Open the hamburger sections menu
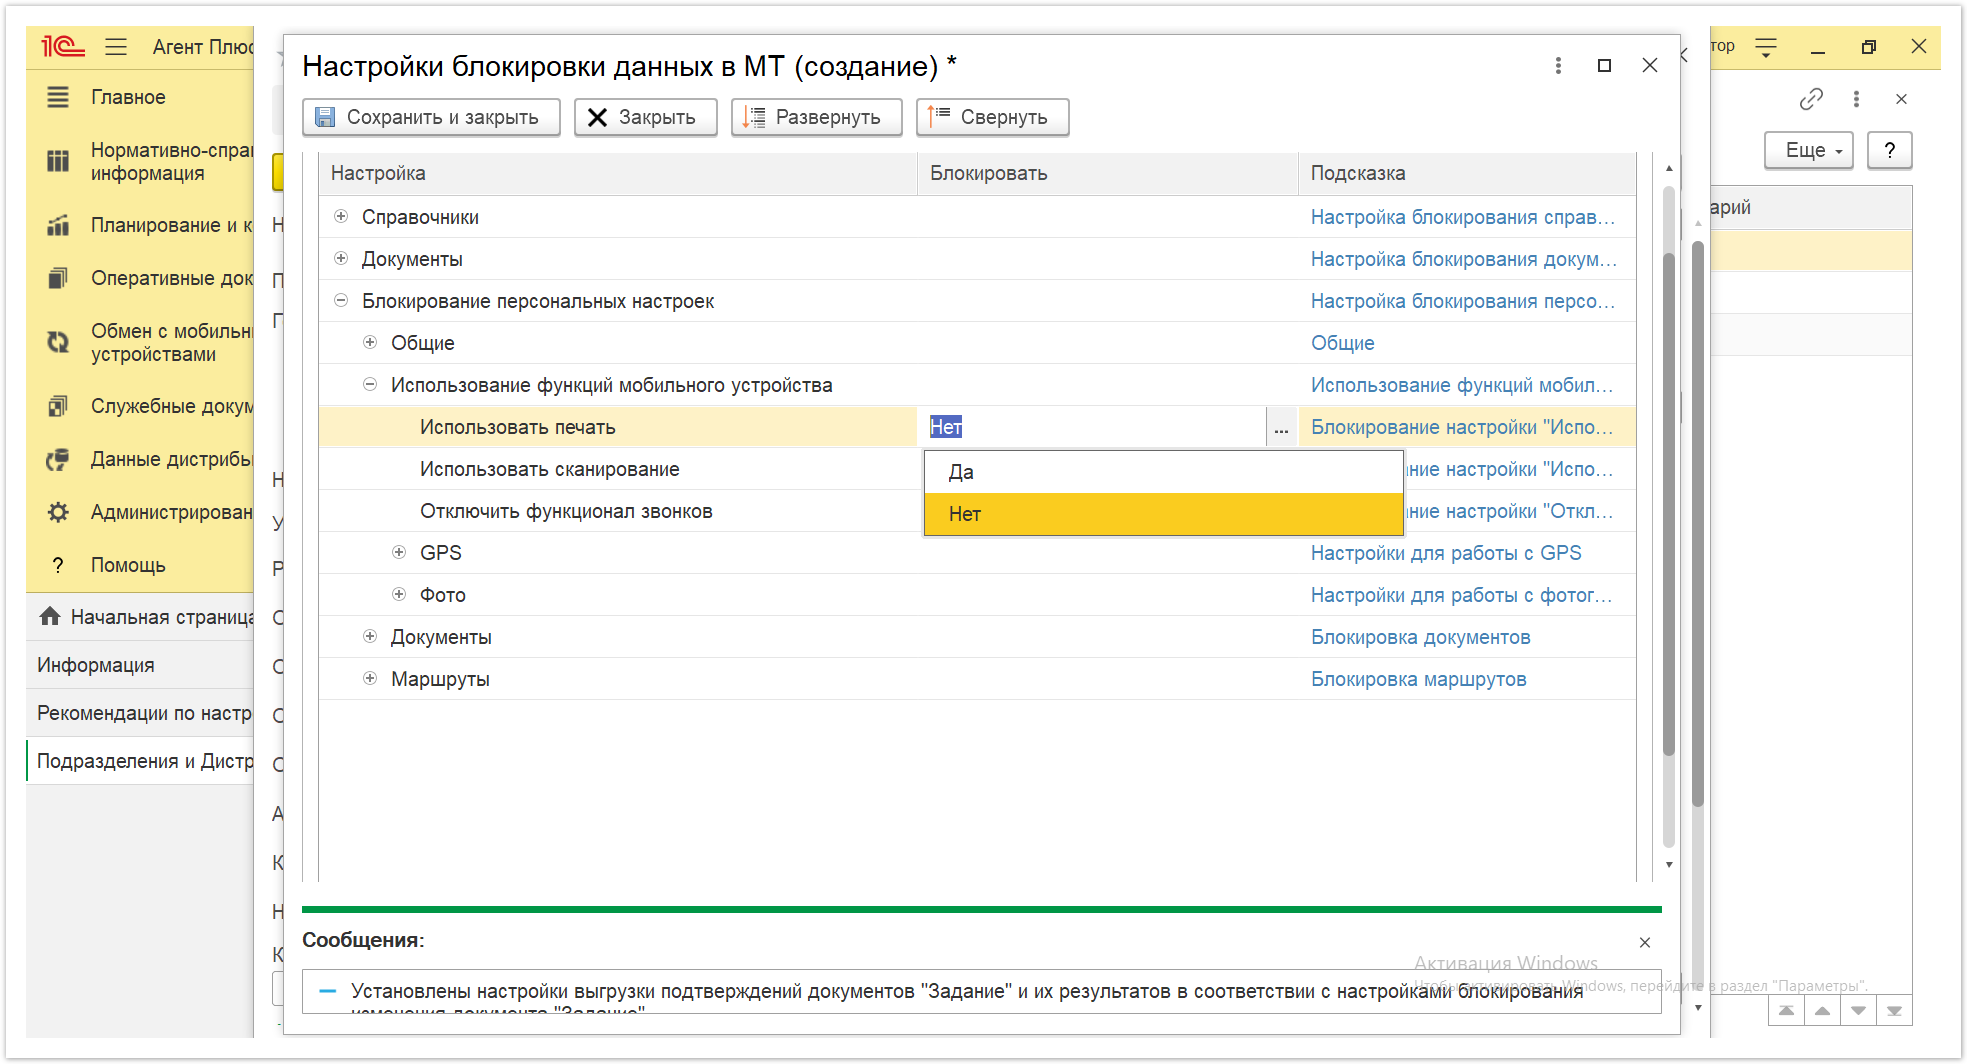 tap(116, 46)
